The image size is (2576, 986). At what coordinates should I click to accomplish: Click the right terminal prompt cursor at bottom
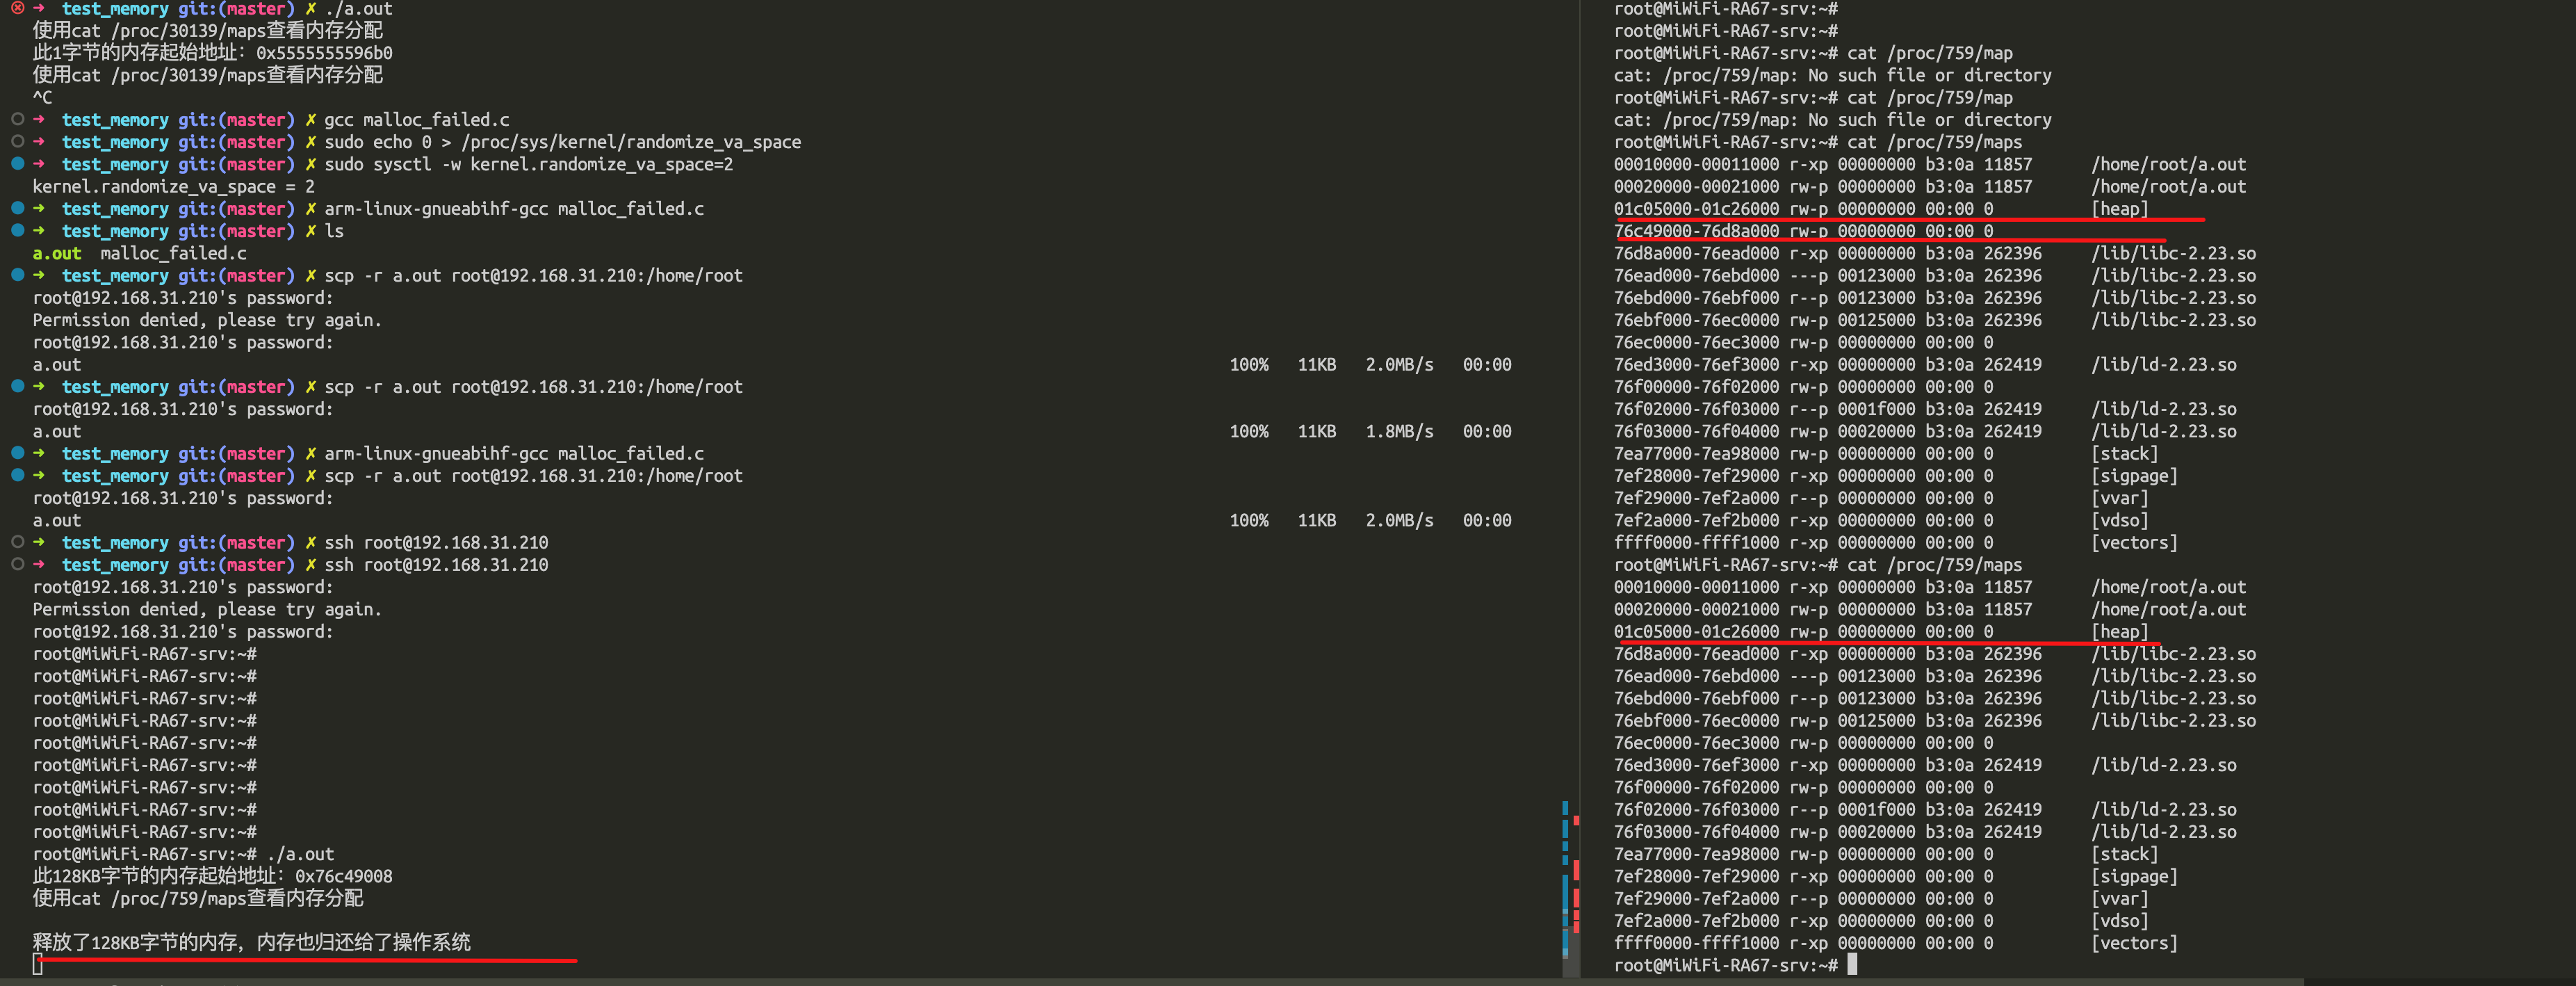point(1852,965)
